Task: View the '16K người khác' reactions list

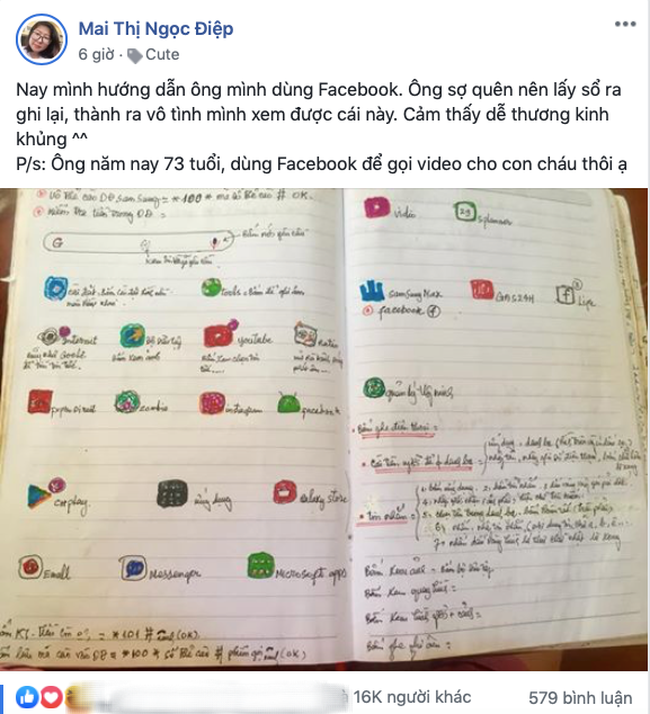Action: click(412, 697)
